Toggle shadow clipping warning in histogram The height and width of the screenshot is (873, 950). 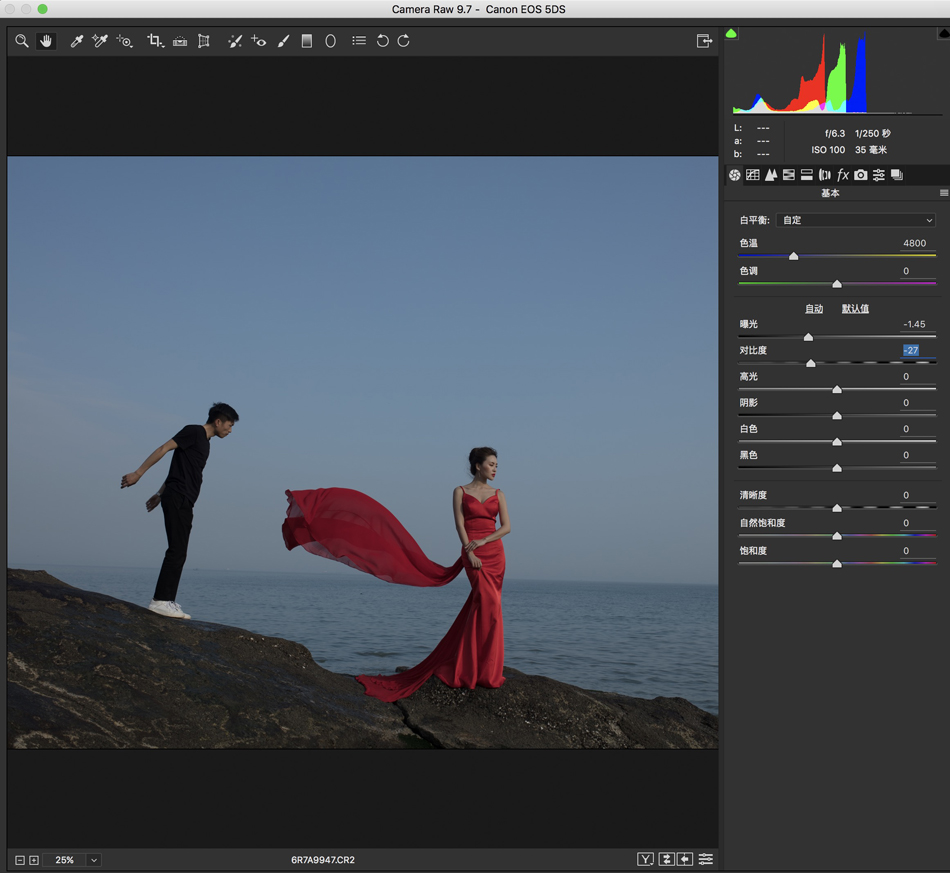(x=731, y=33)
